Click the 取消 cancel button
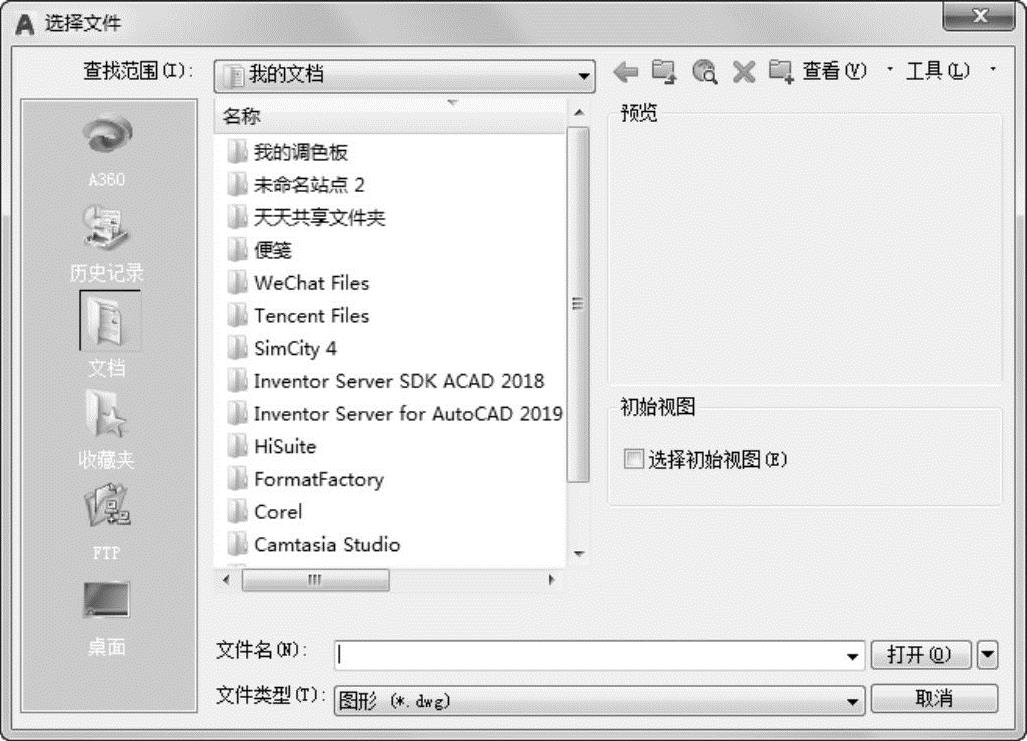 (x=934, y=699)
